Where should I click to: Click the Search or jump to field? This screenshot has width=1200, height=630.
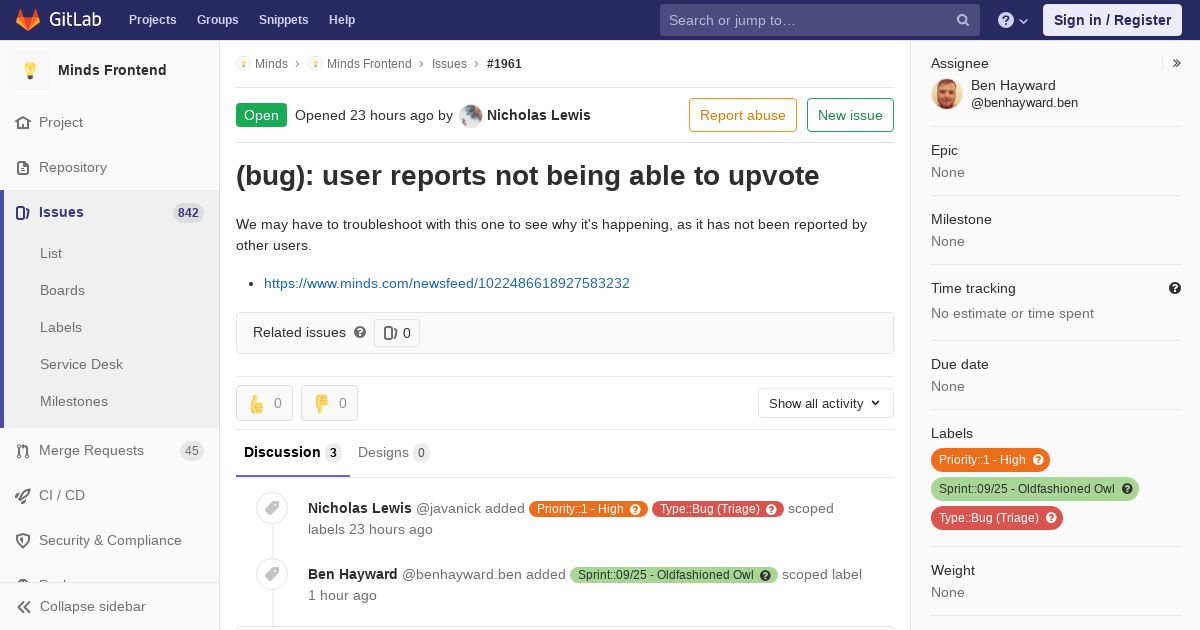point(820,20)
